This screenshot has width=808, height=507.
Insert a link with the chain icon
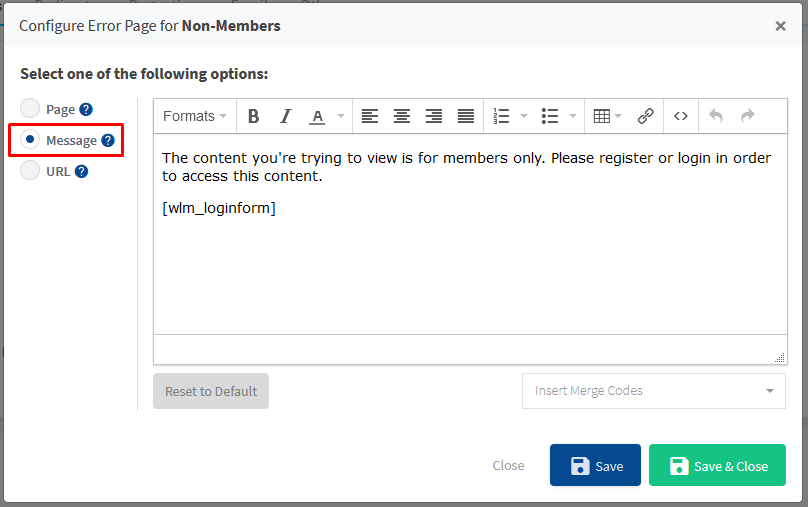[645, 116]
